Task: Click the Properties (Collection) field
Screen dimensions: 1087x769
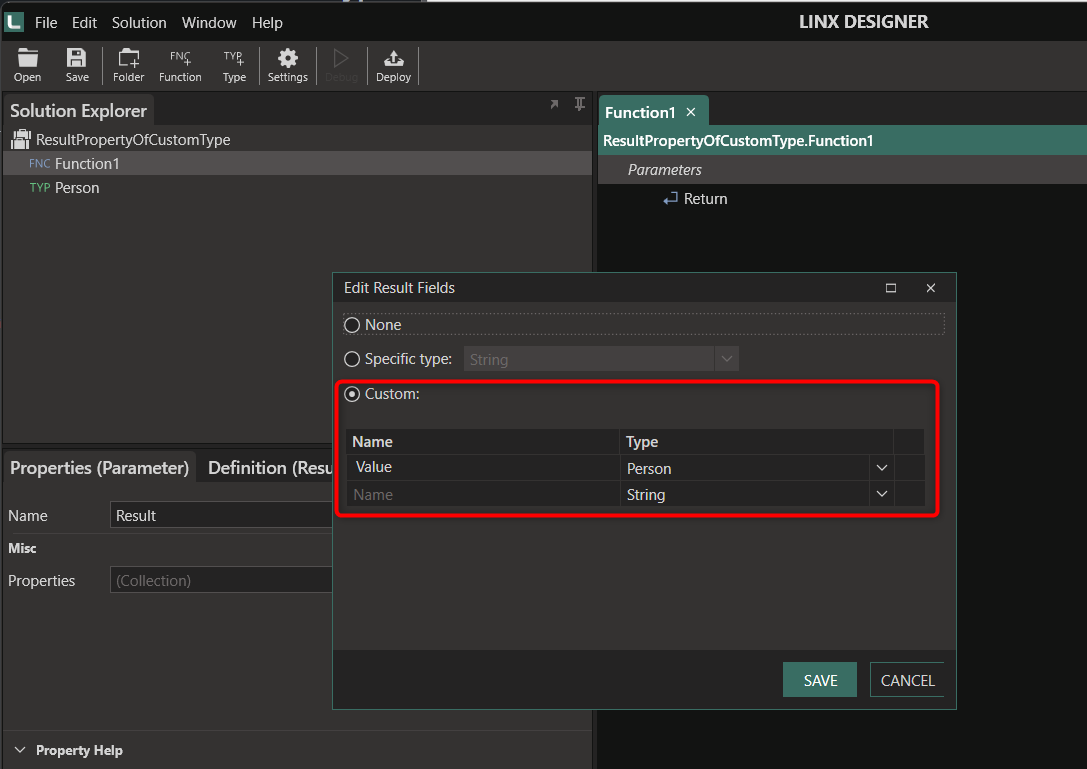Action: click(x=220, y=580)
